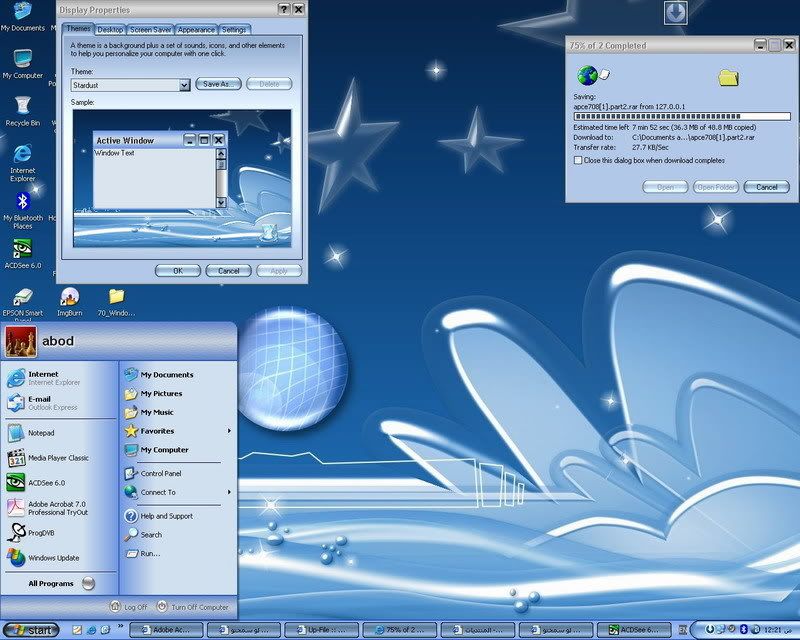Viewport: 800px width, 640px height.
Task: Switch to Up-File taskbar button
Action: click(322, 630)
